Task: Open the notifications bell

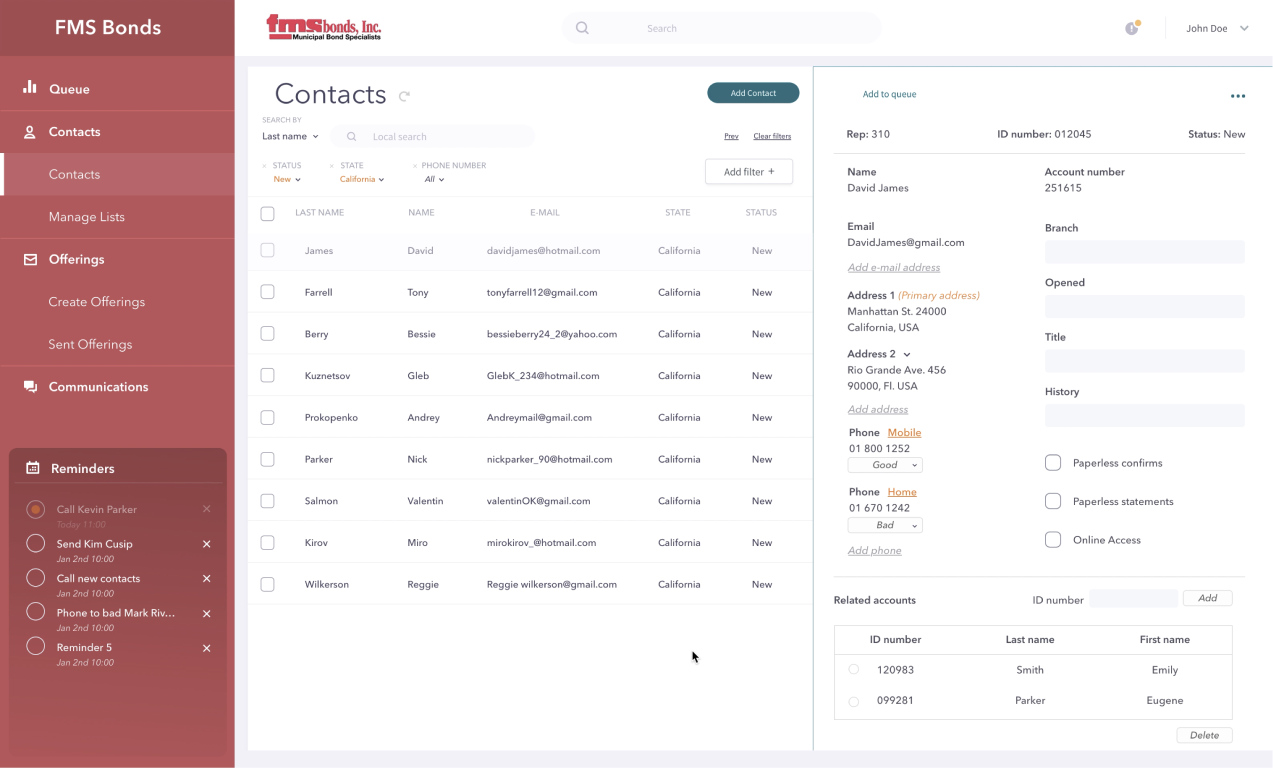Action: 1130,27
